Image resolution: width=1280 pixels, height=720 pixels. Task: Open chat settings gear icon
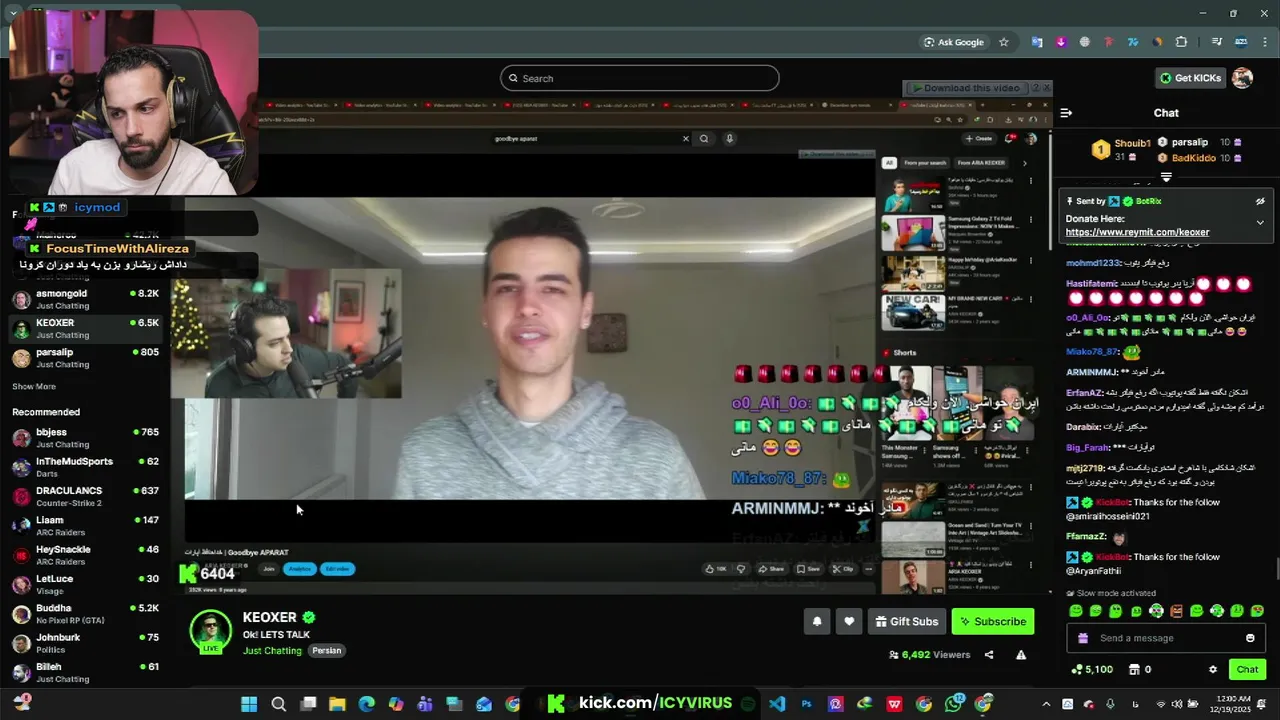pos(1213,669)
